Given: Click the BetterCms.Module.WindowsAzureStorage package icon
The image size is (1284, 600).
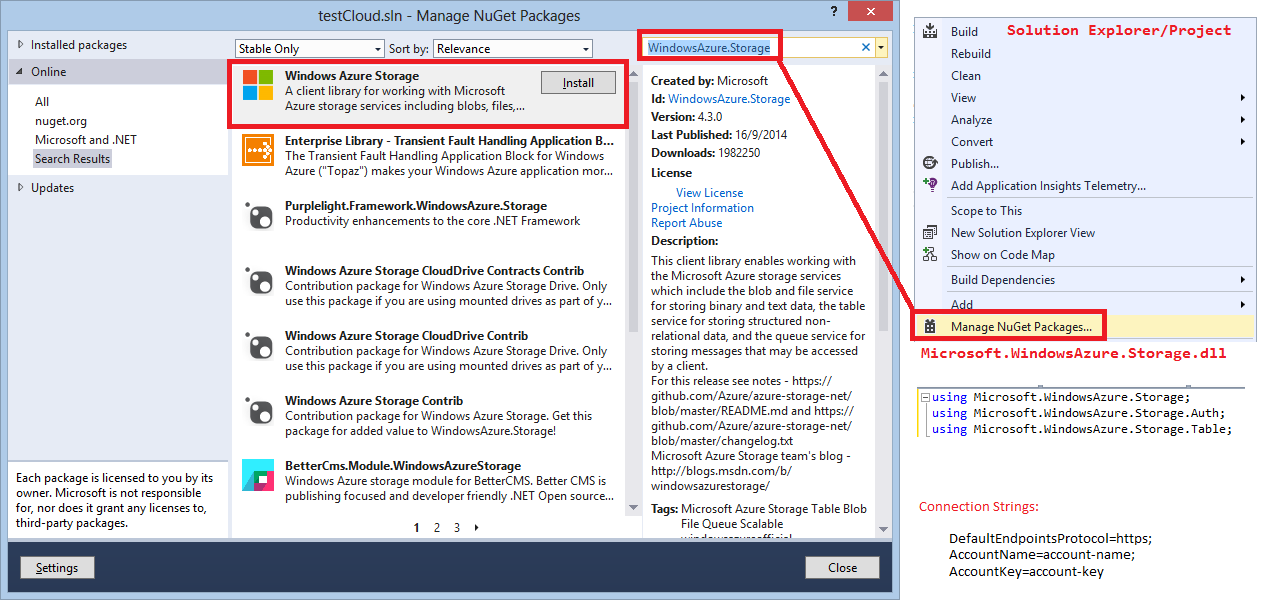Looking at the screenshot, I should pos(258,475).
